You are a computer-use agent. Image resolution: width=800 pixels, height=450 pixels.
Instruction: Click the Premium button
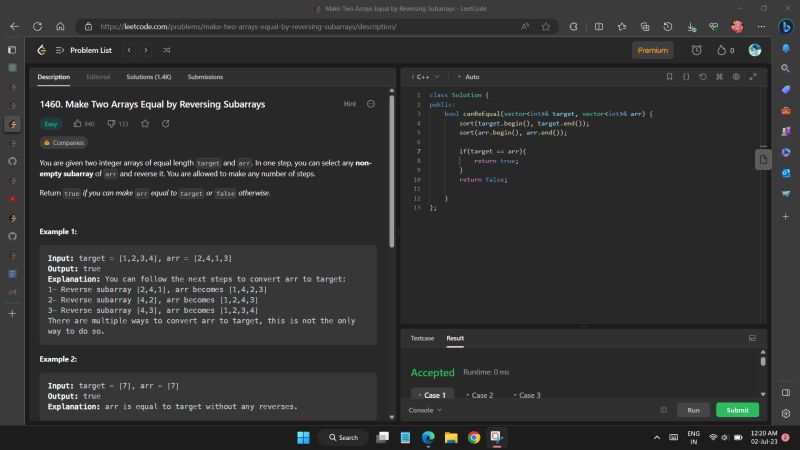pos(653,50)
